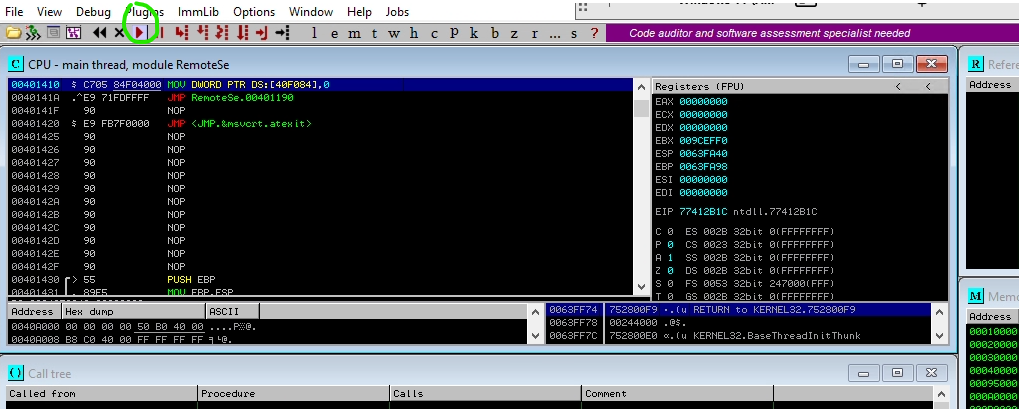Click Called from column header in Call tree
Image resolution: width=1019 pixels, height=409 pixels.
click(x=102, y=393)
